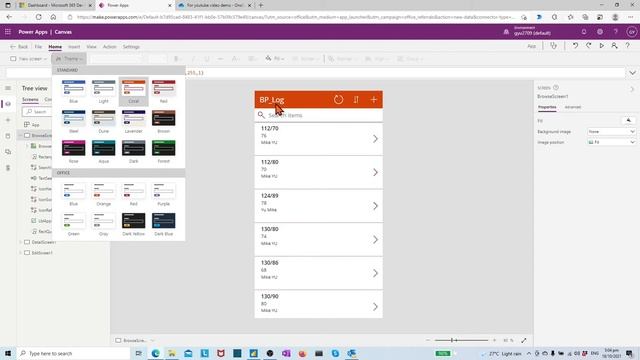Open the Background image dropdown
640x360 pixels.
tap(611, 131)
